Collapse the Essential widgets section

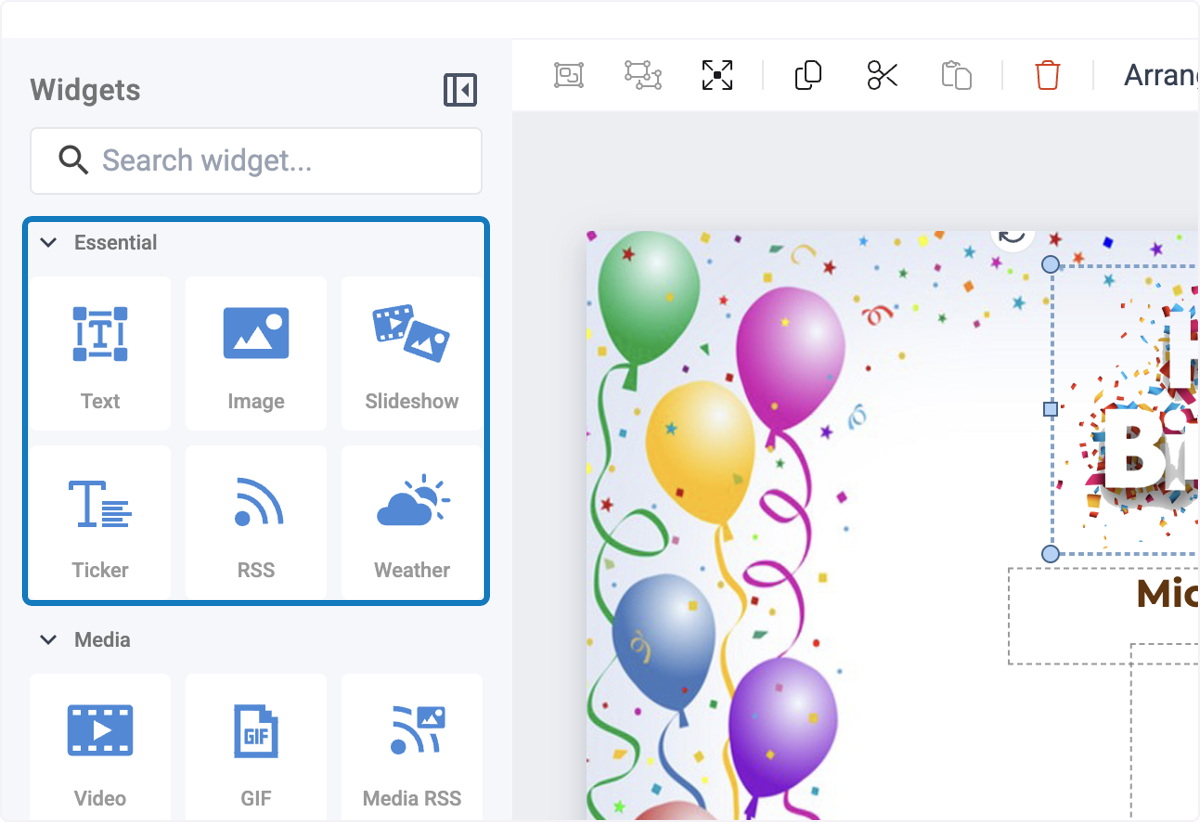(48, 242)
